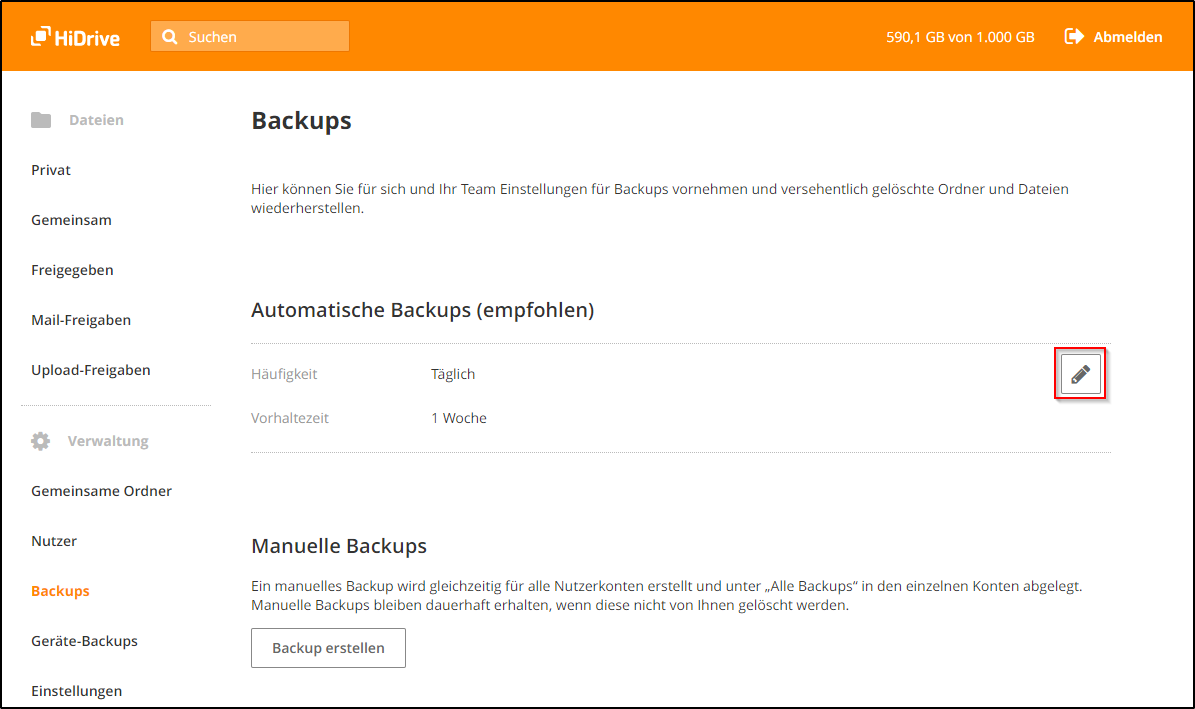Open Mail-Freigaben in sidebar
The height and width of the screenshot is (709, 1195).
tap(81, 320)
